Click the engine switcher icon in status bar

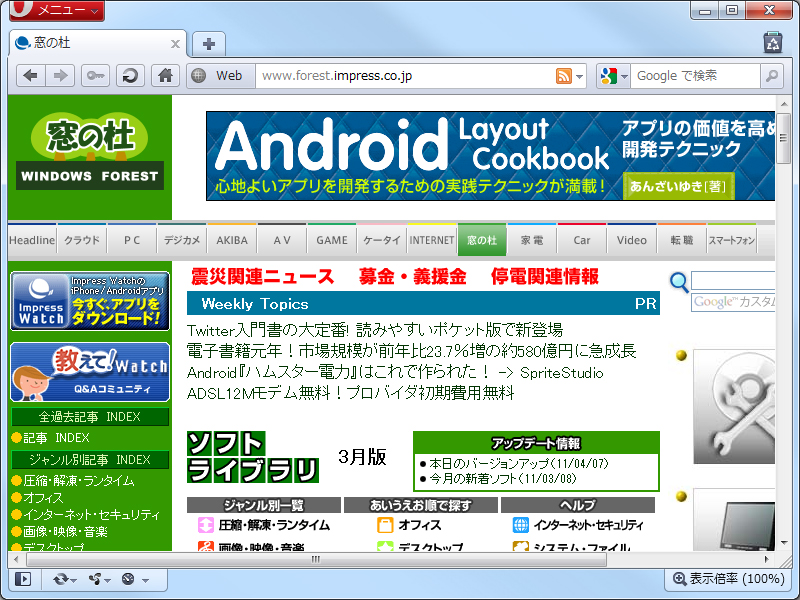[60, 578]
